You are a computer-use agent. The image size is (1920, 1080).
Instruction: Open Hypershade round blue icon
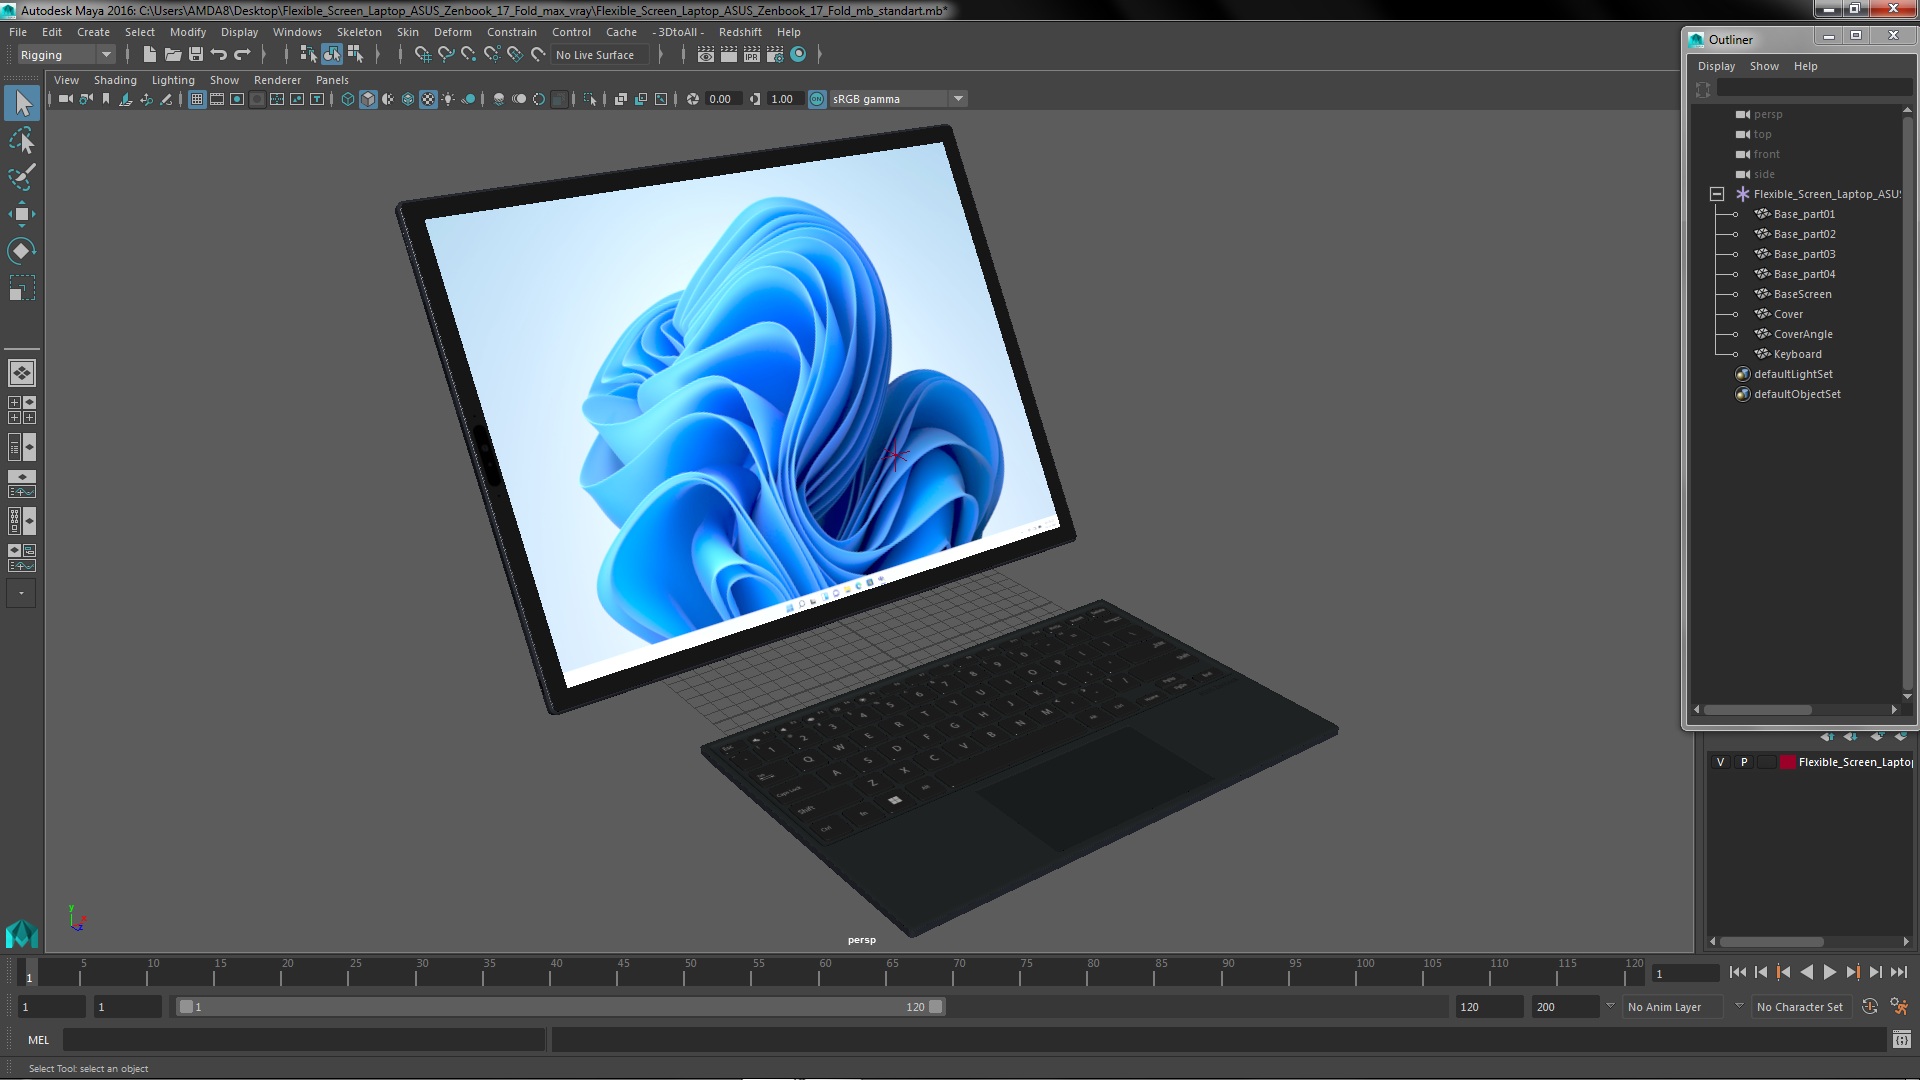pyautogui.click(x=798, y=55)
